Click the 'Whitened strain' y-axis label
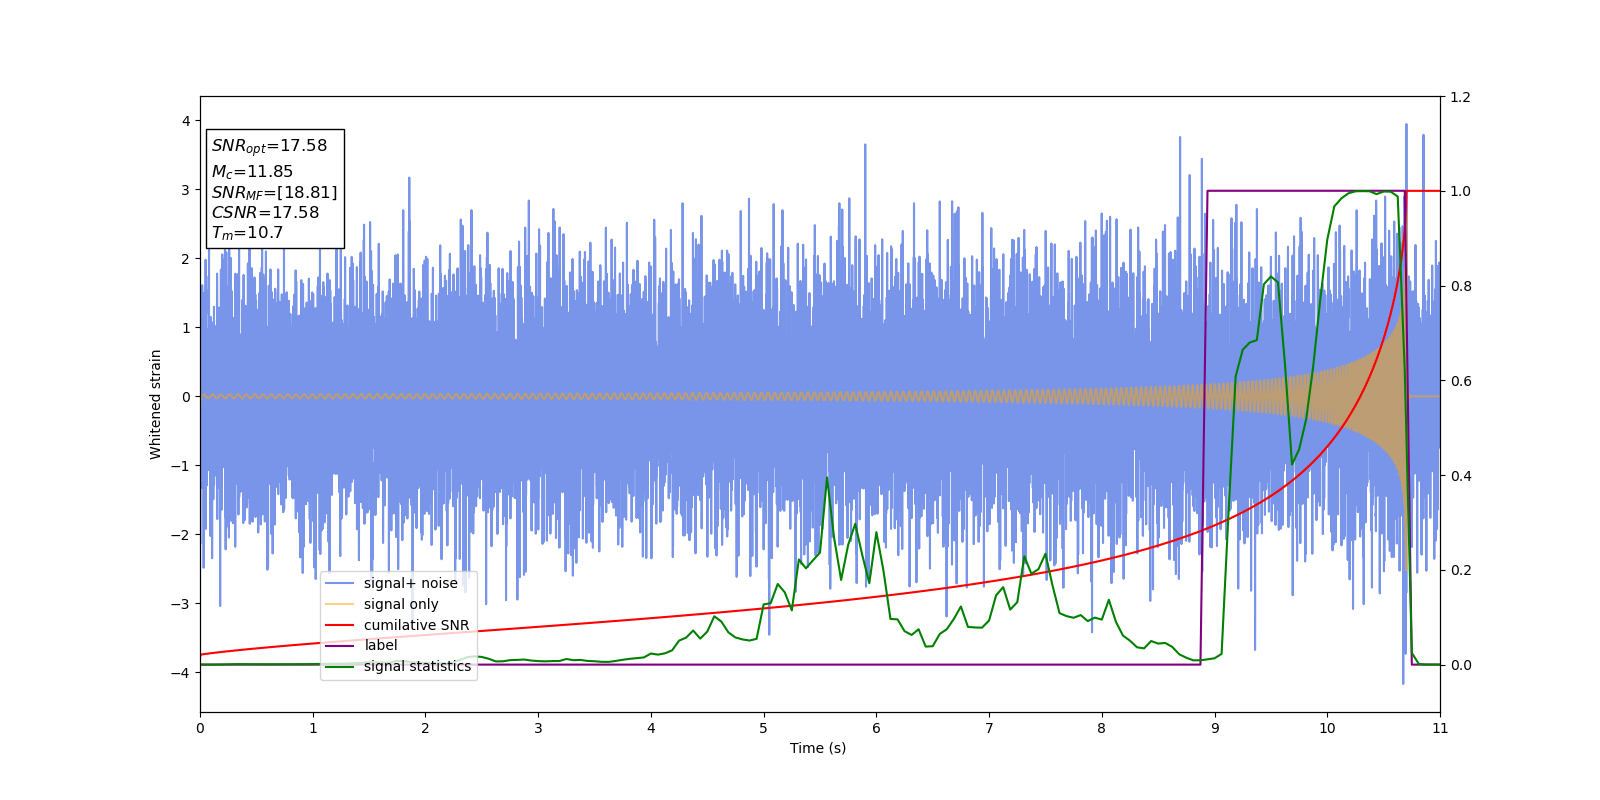The image size is (1600, 800). point(156,404)
